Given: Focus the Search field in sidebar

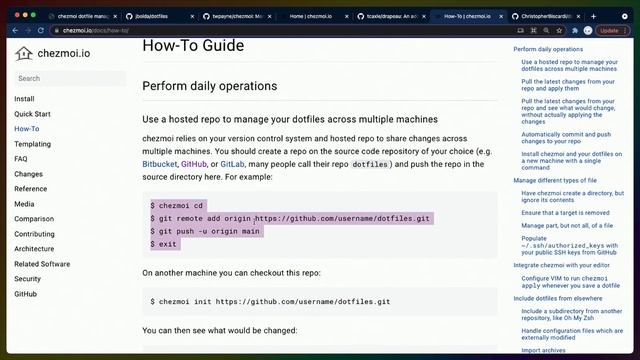Looking at the screenshot, I should click(70, 78).
